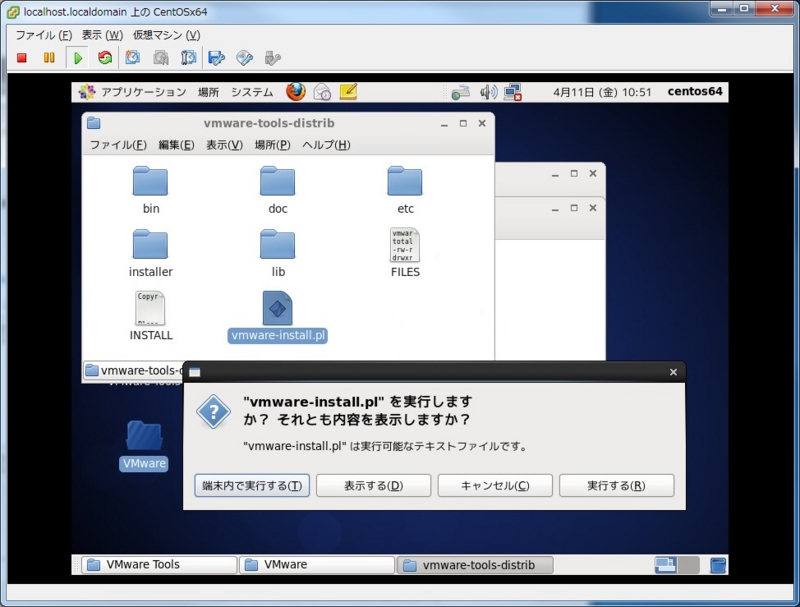Open the 表示(W) menu of the VMware console
The width and height of the screenshot is (800, 607).
click(x=102, y=35)
